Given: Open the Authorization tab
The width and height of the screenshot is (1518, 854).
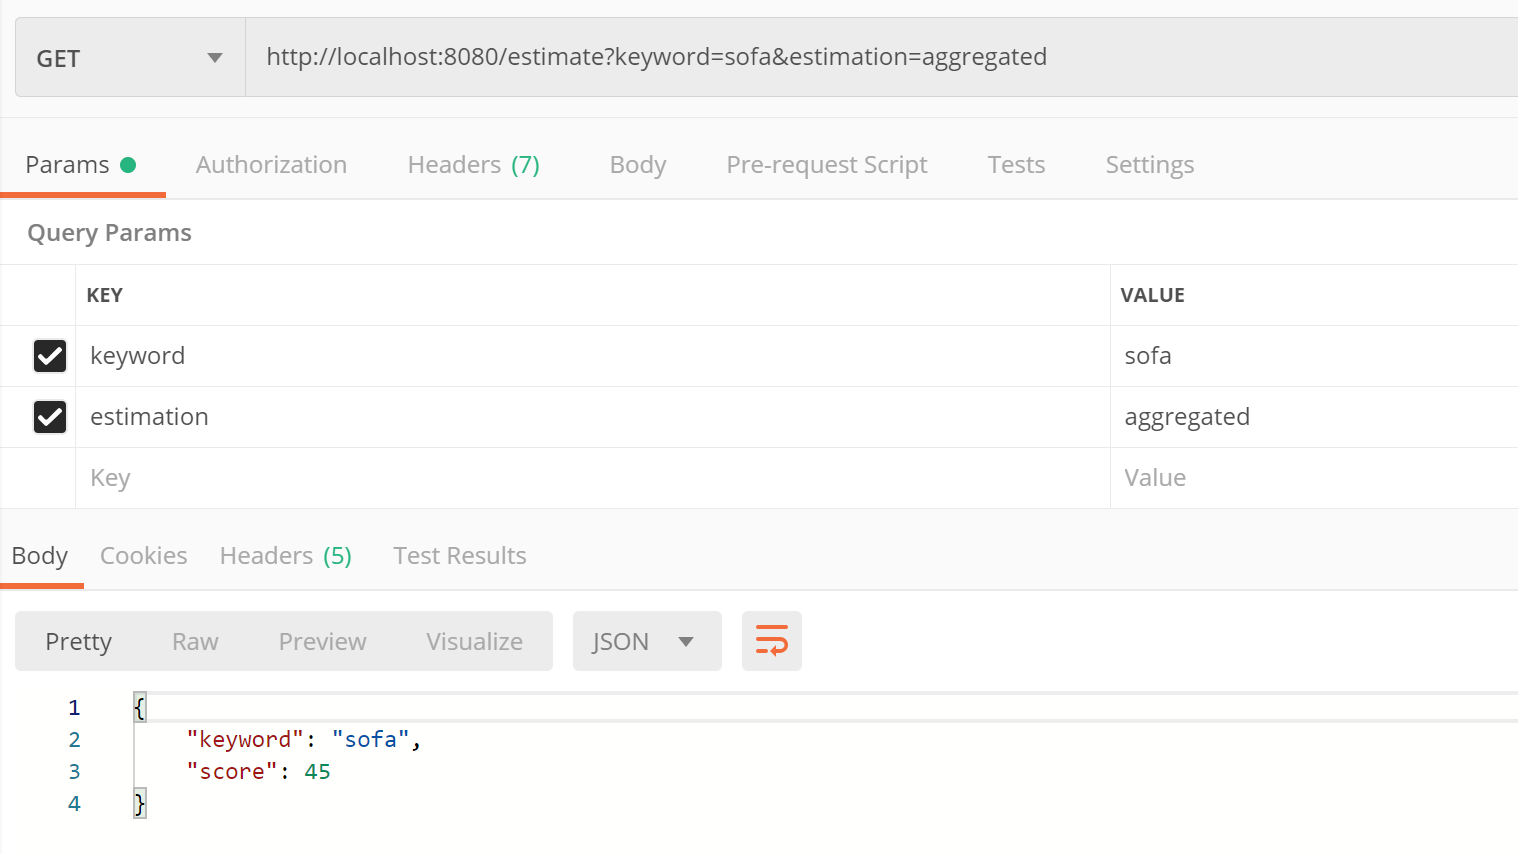Looking at the screenshot, I should (x=271, y=165).
